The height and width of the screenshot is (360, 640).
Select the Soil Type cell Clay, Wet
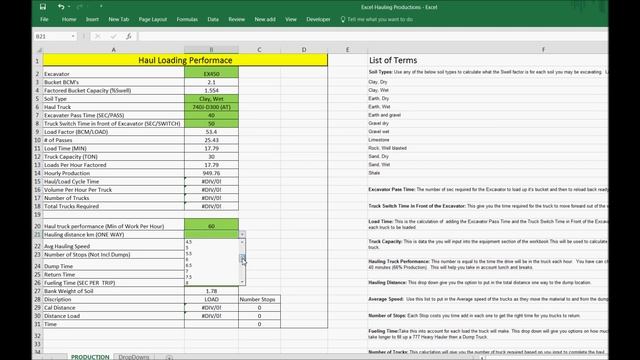pyautogui.click(x=211, y=99)
